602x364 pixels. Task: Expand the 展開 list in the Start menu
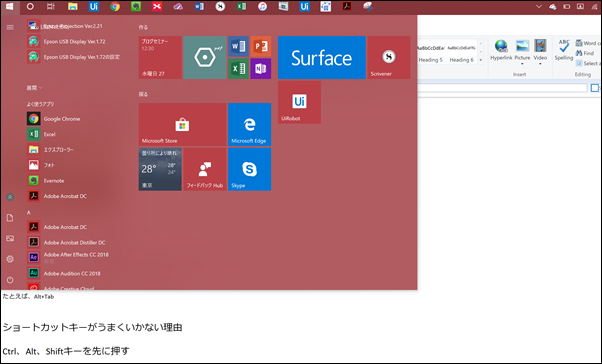tap(35, 88)
